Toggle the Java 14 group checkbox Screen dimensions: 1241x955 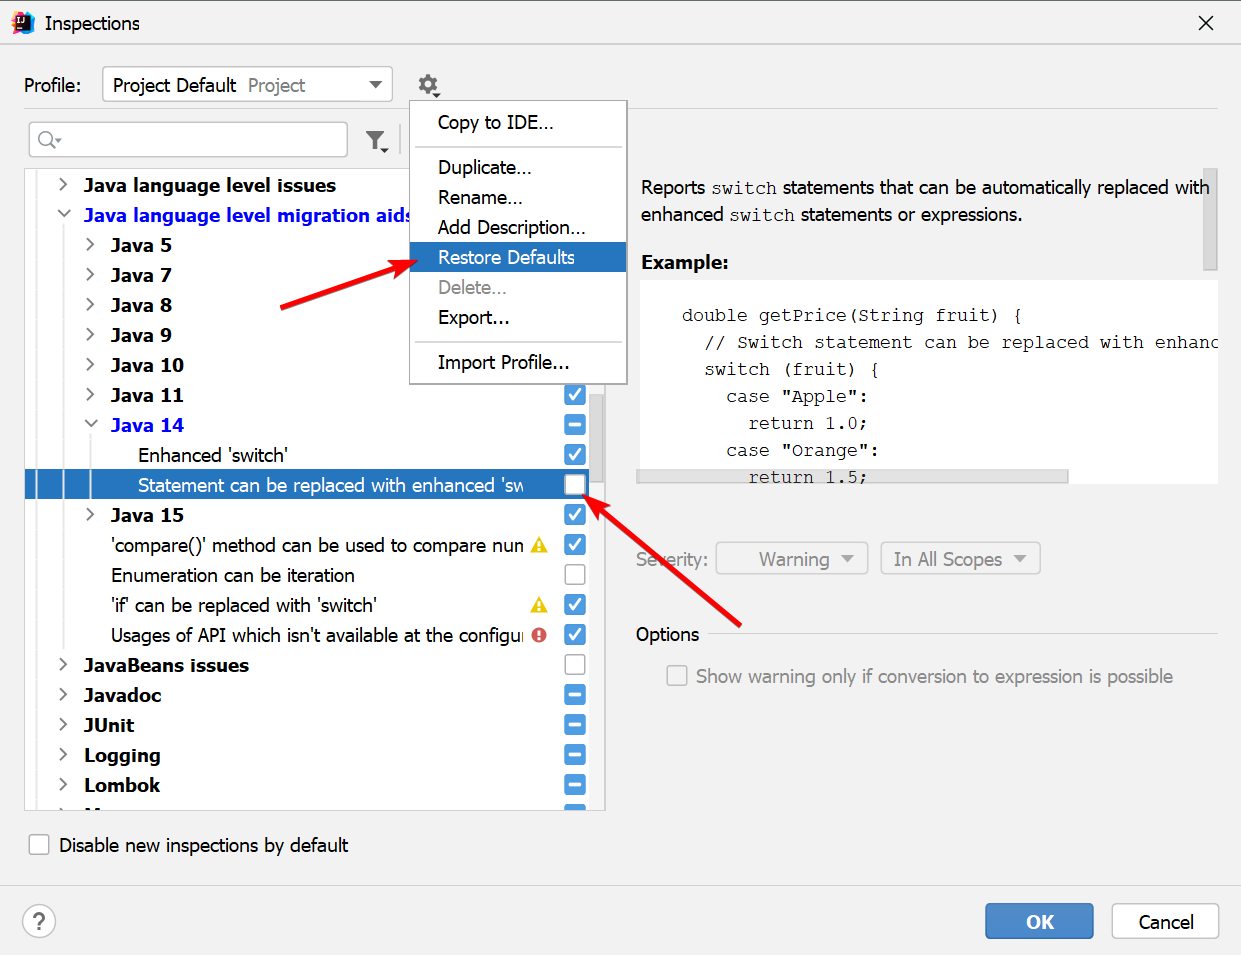click(x=575, y=425)
